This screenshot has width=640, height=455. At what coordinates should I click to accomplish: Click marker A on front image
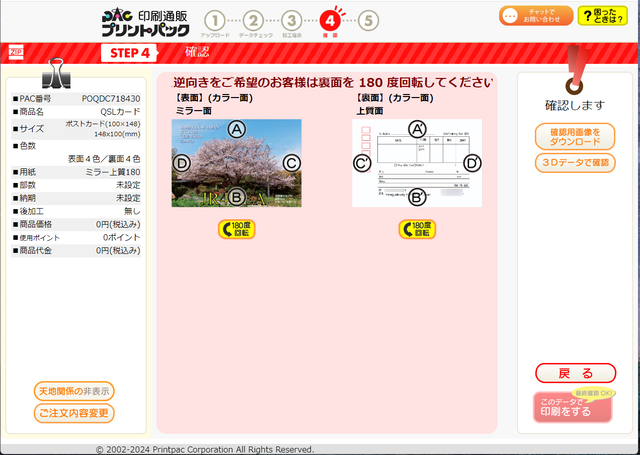(236, 129)
